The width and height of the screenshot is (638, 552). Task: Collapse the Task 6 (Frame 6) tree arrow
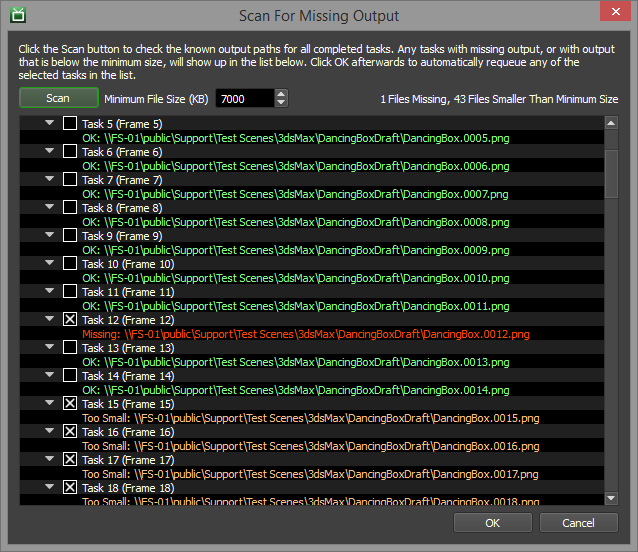pos(49,151)
